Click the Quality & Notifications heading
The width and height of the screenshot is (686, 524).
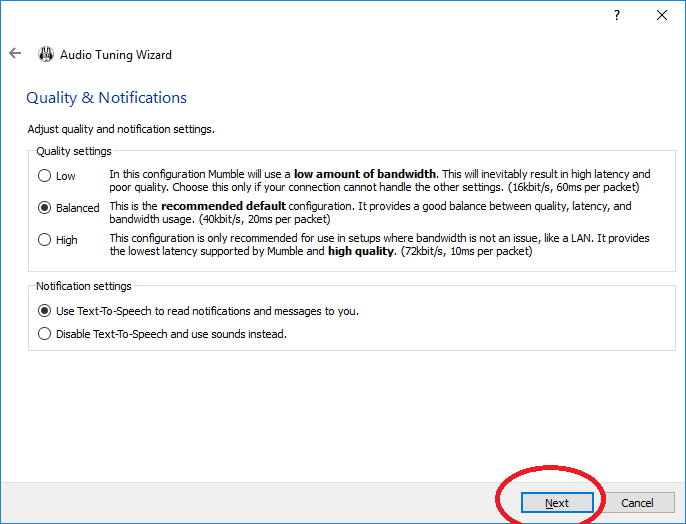click(106, 98)
